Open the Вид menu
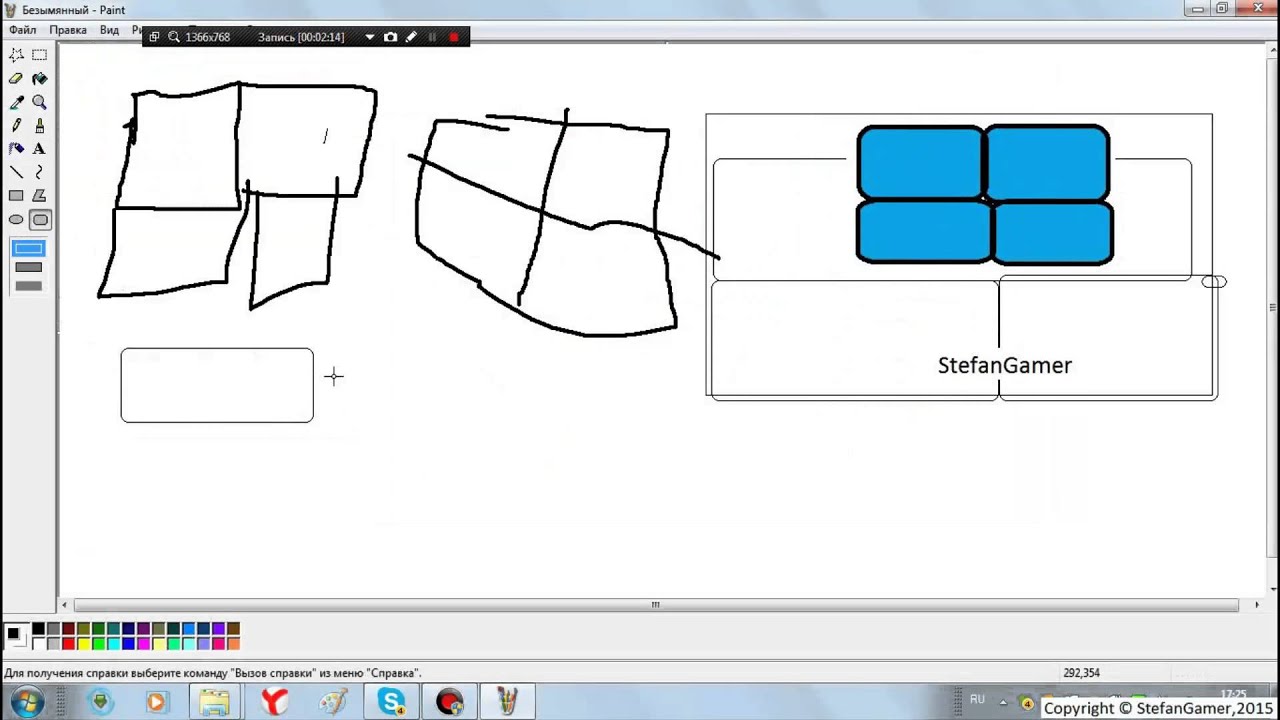 (x=109, y=30)
